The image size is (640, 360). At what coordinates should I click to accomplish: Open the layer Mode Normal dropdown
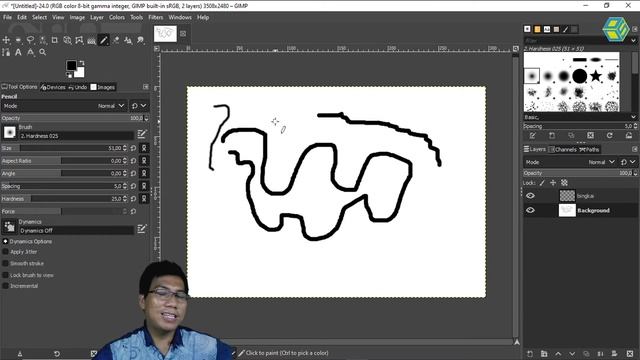570,162
